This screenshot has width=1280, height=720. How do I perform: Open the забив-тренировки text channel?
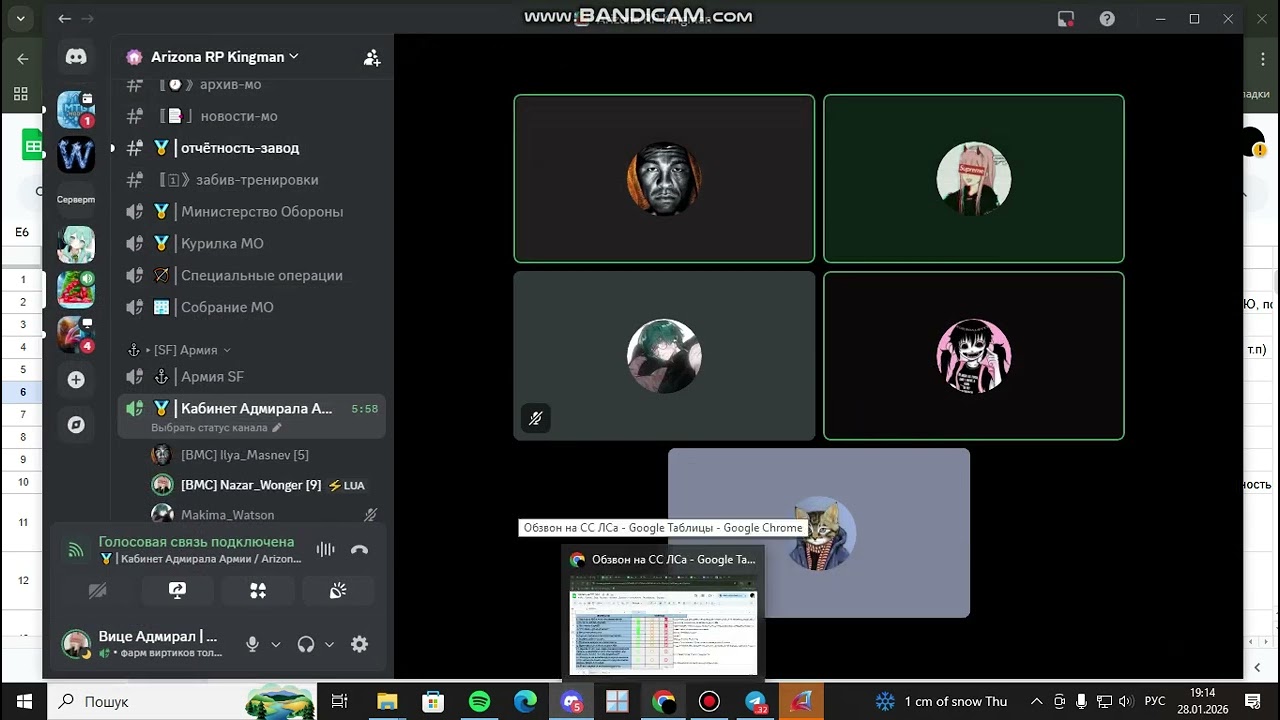pos(251,180)
